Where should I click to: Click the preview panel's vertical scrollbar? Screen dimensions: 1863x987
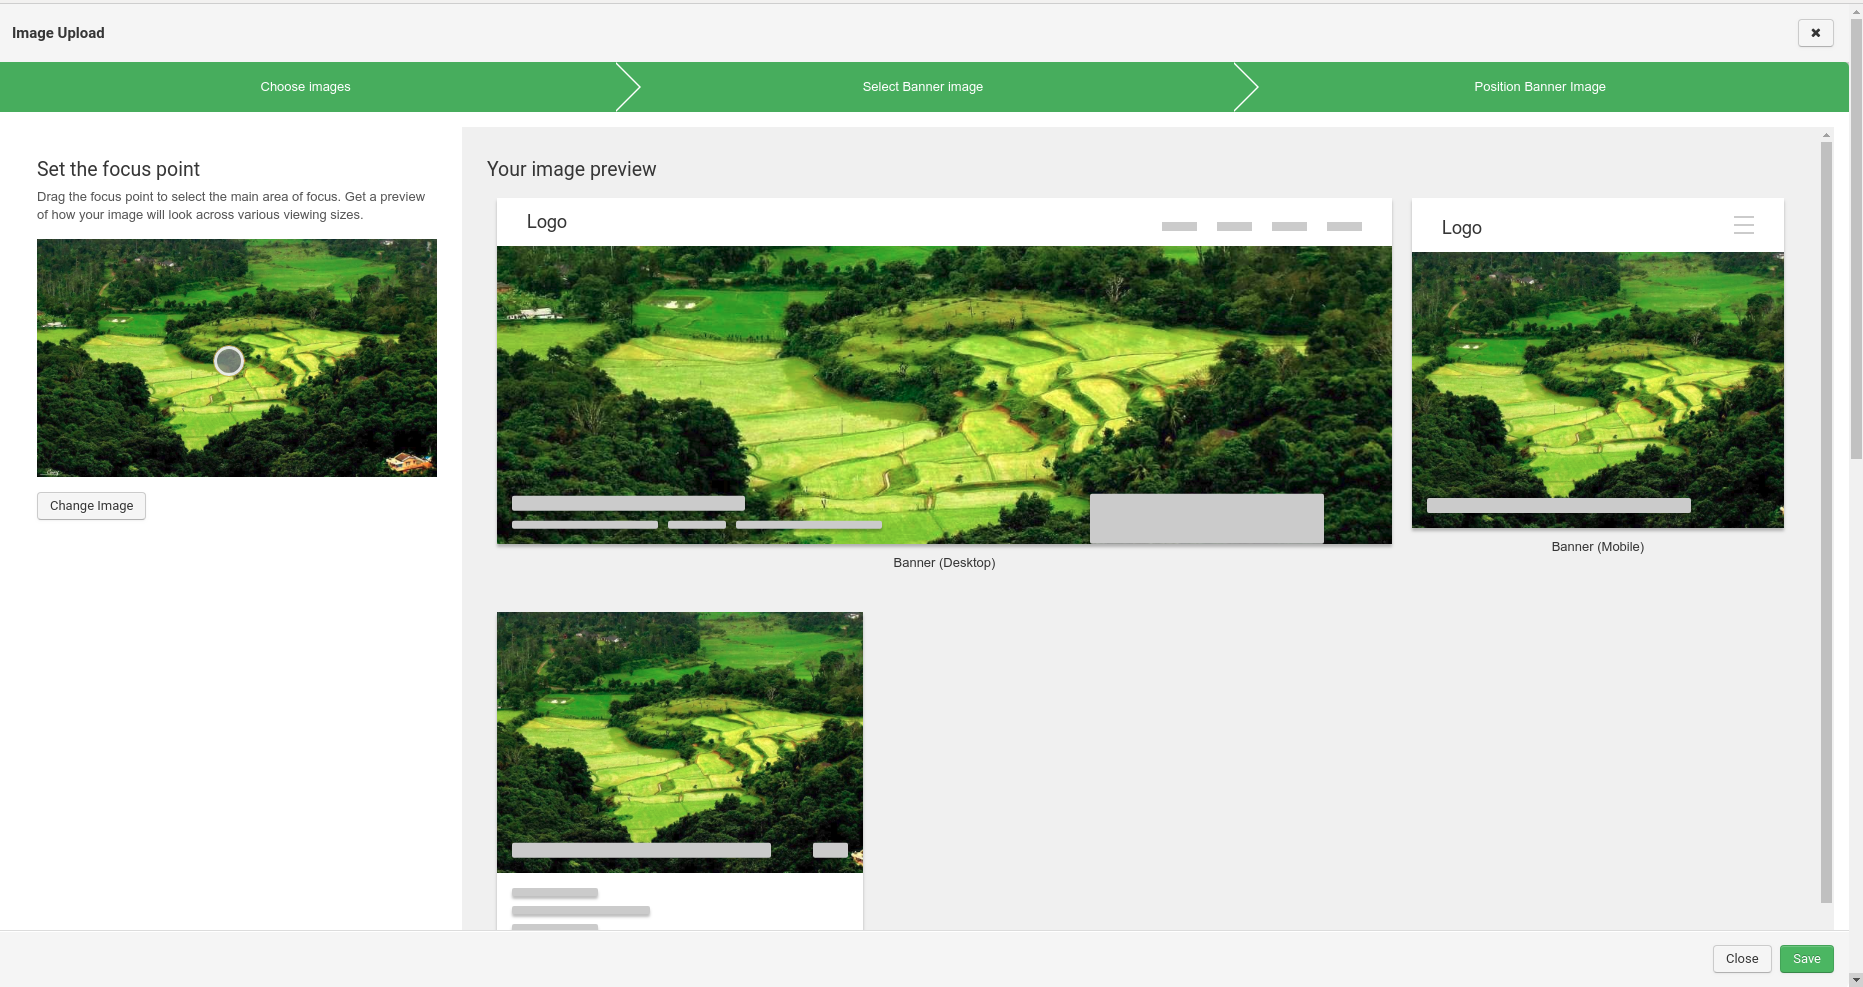coord(1826,520)
